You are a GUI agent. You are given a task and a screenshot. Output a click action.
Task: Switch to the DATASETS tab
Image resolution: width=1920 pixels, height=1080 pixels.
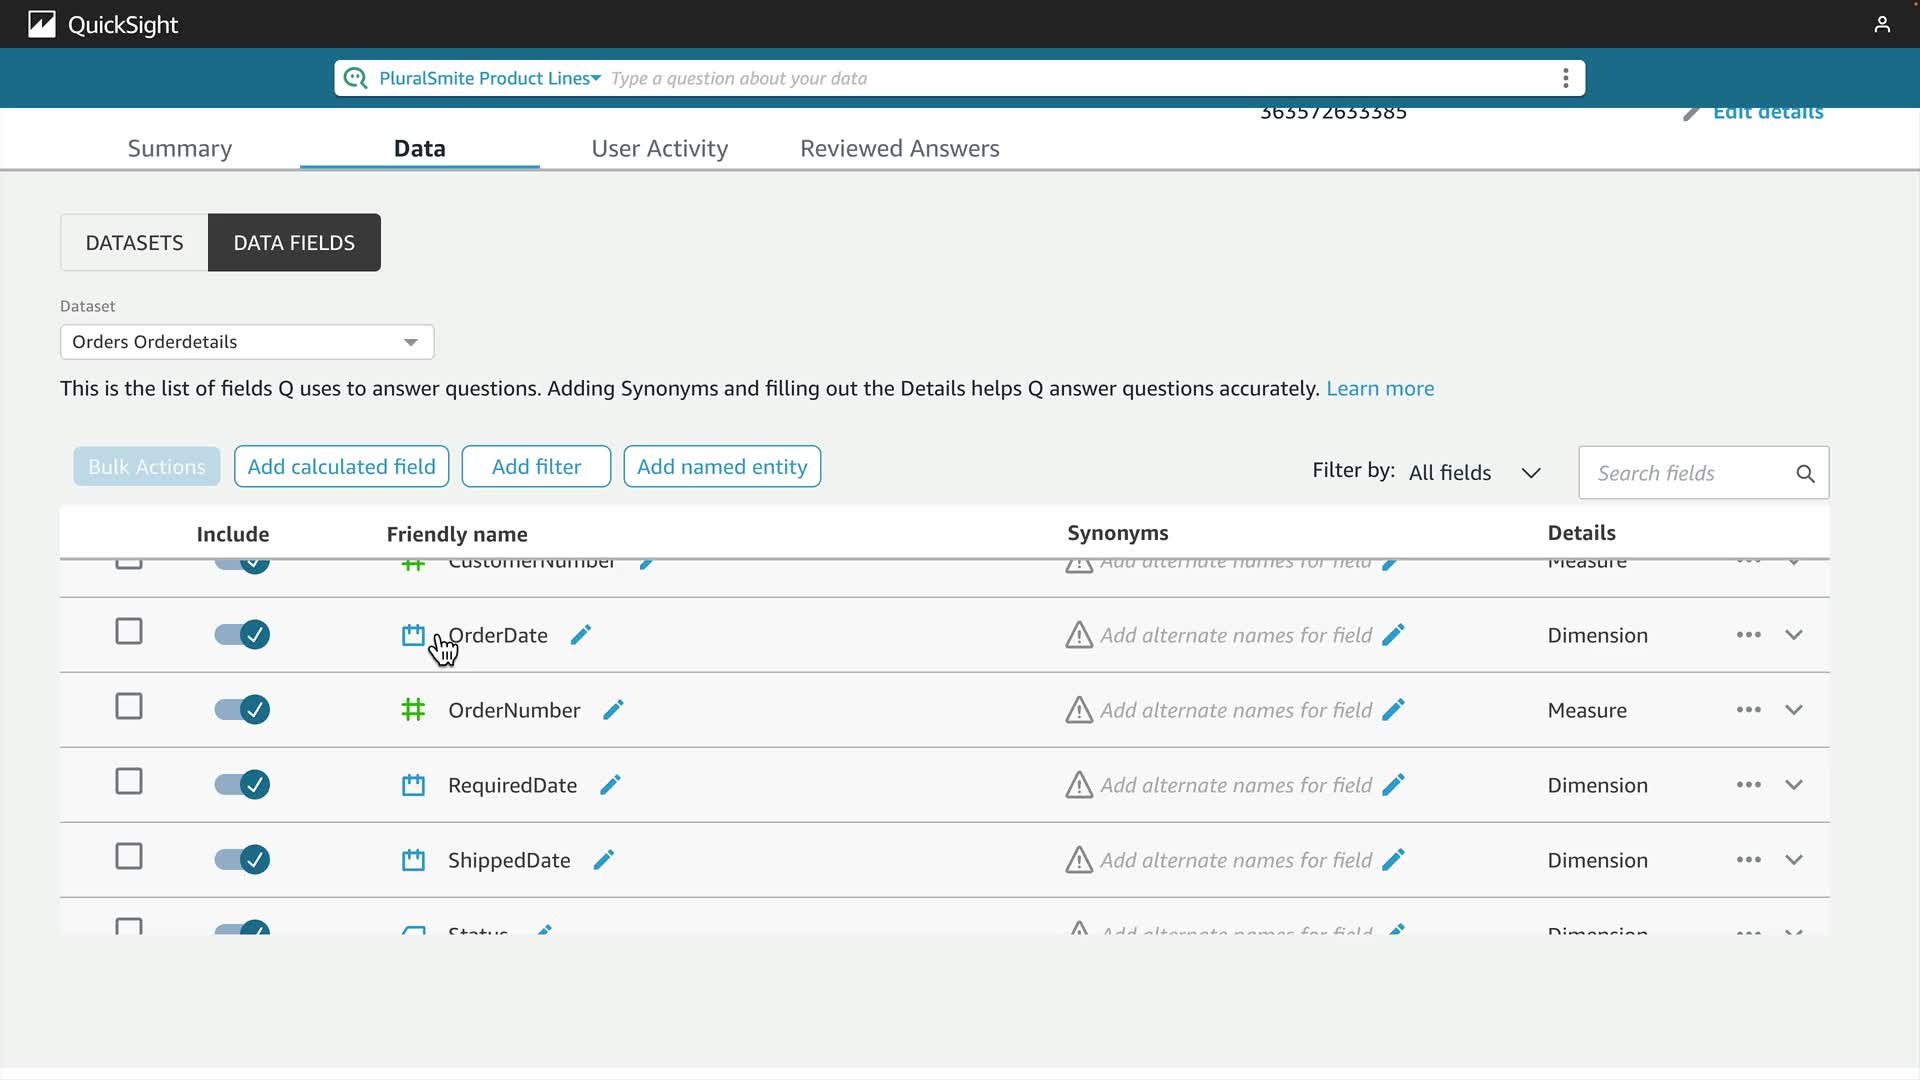pyautogui.click(x=134, y=243)
